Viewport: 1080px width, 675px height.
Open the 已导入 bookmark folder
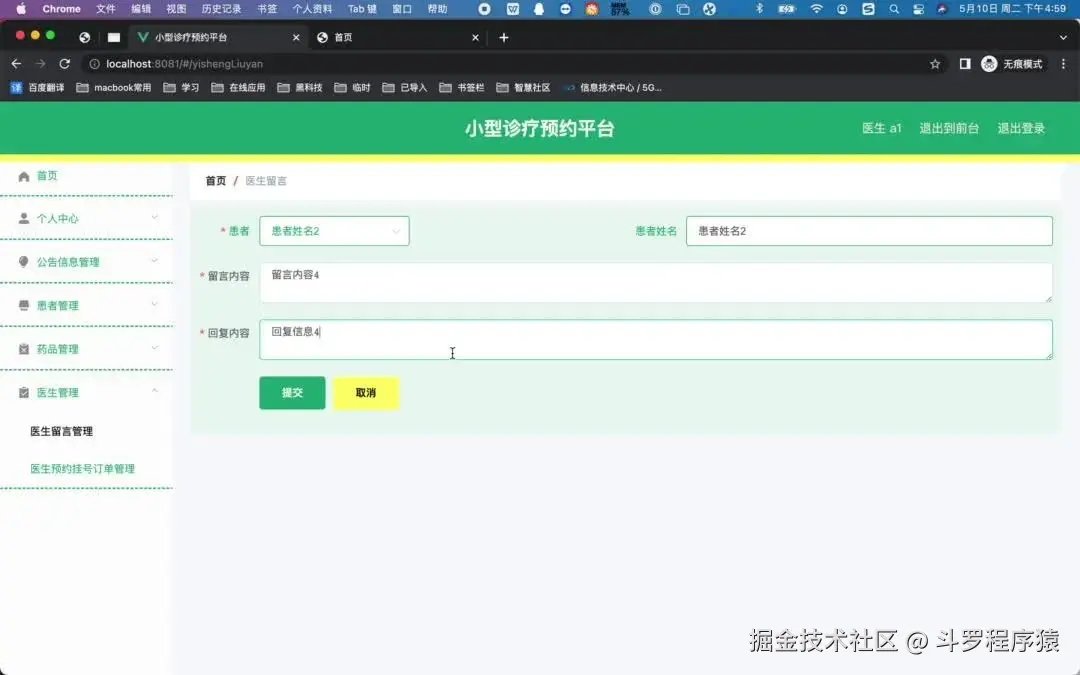click(x=405, y=87)
